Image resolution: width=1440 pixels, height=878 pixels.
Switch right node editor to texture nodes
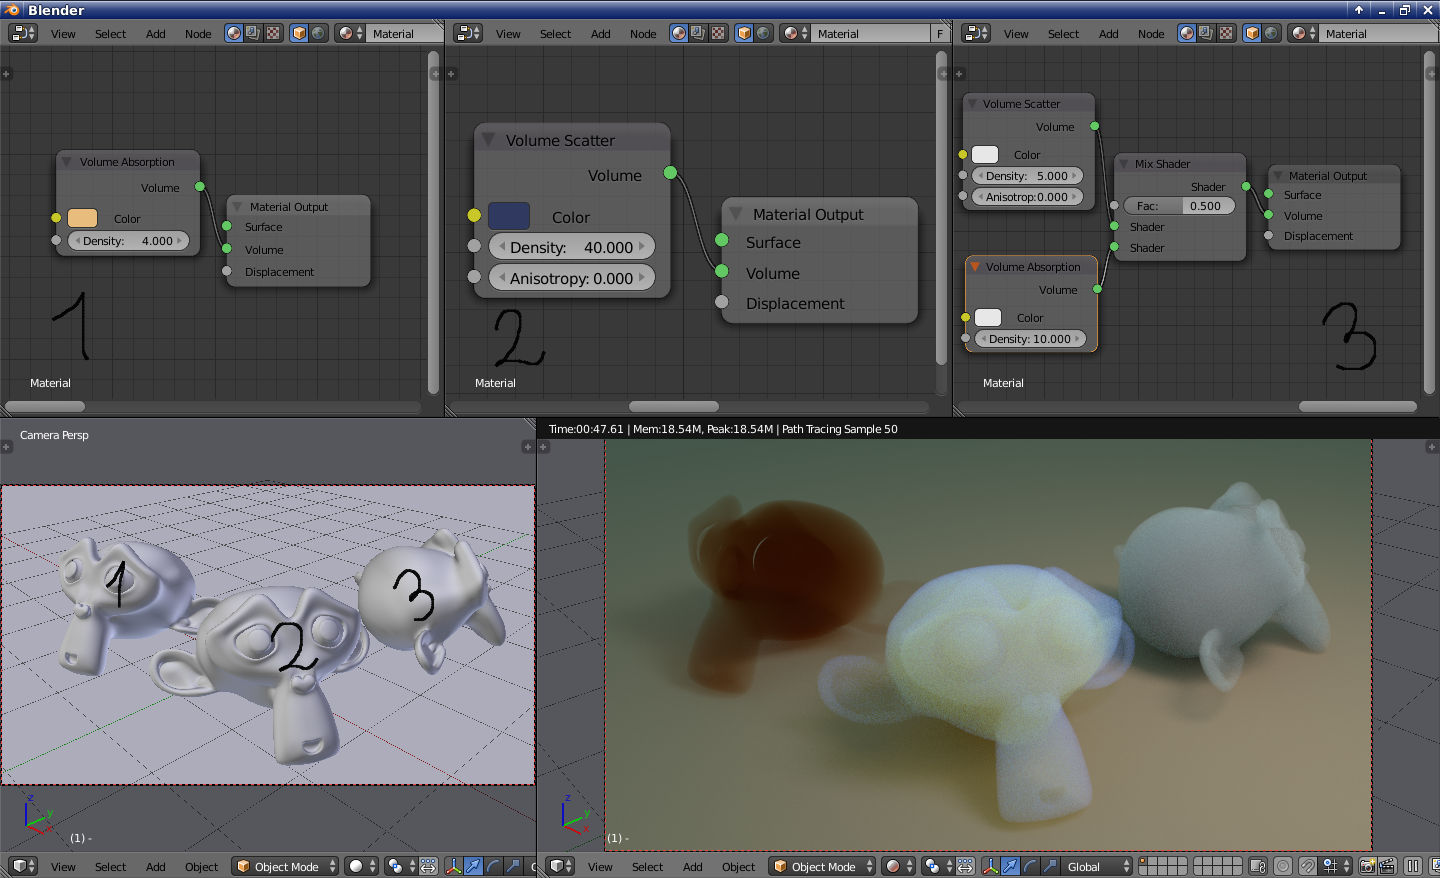pyautogui.click(x=1225, y=33)
